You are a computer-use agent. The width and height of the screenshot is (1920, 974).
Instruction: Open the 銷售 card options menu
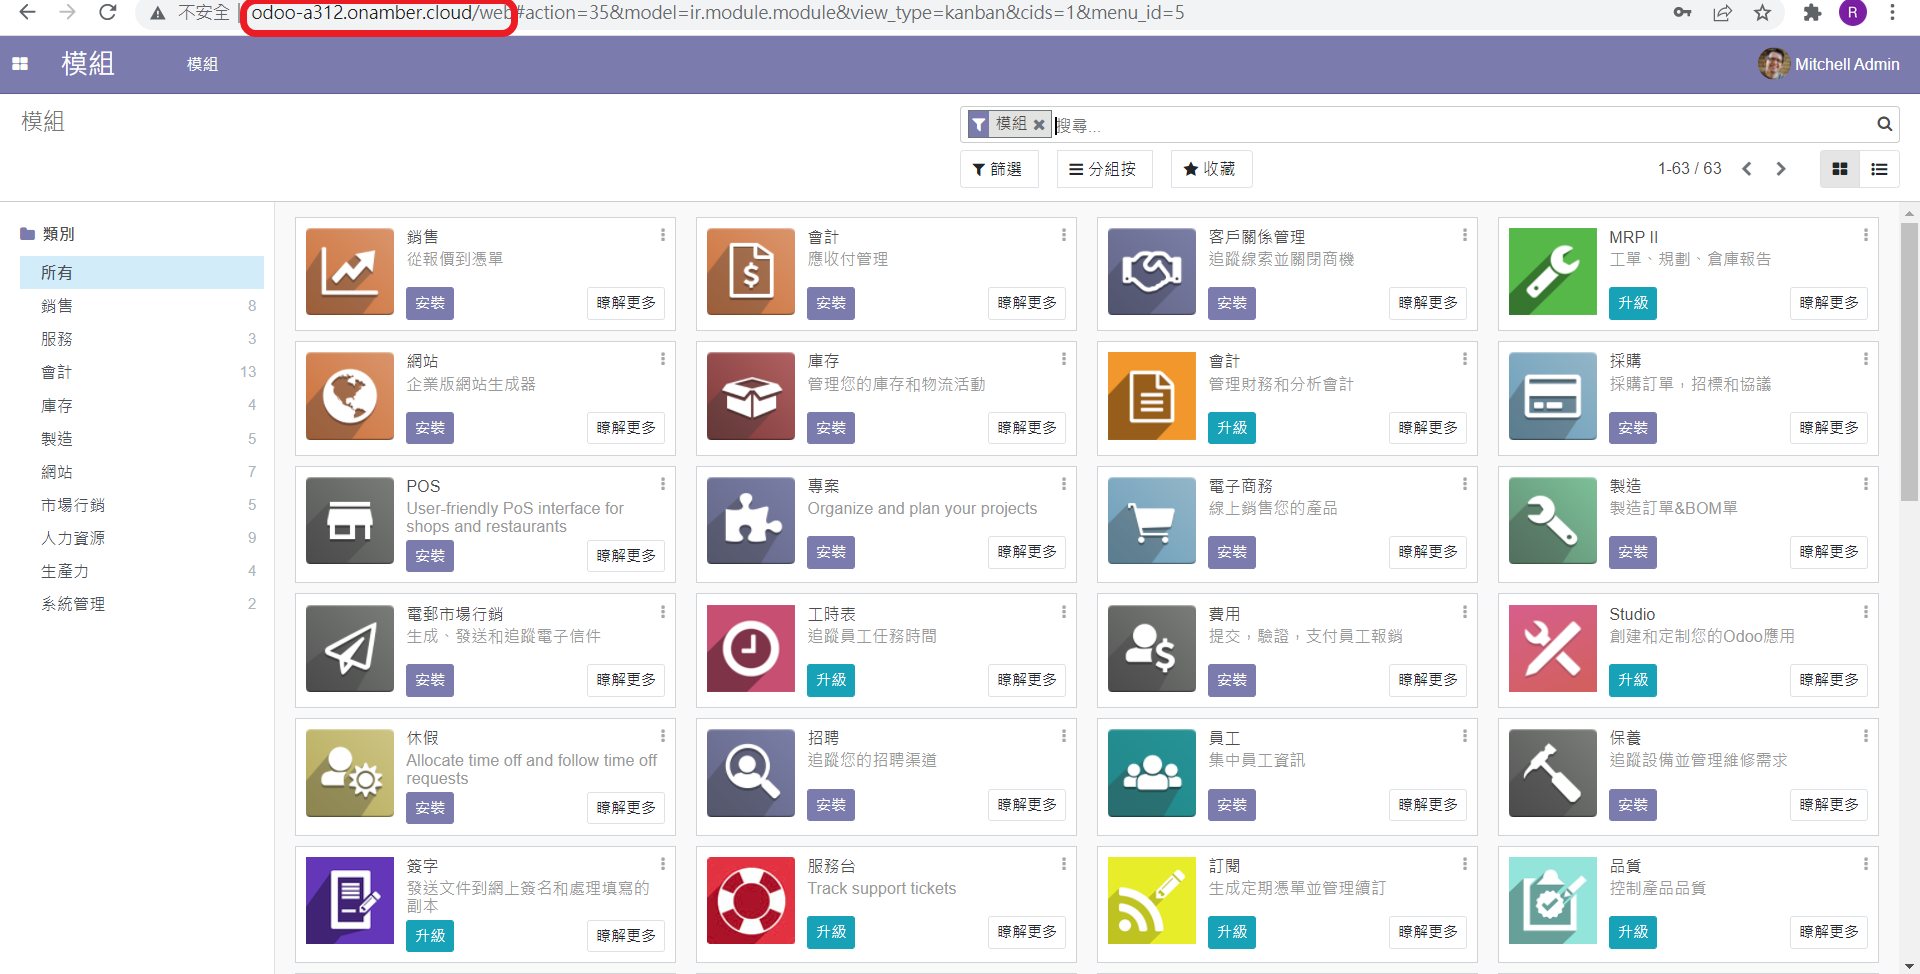coord(662,235)
